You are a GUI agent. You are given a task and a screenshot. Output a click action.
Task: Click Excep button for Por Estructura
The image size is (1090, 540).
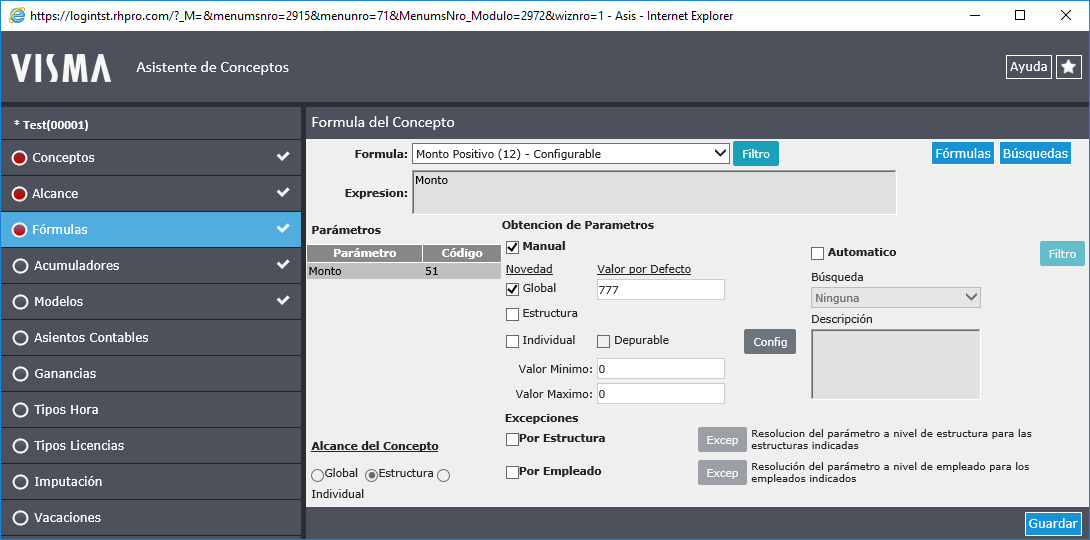click(722, 440)
